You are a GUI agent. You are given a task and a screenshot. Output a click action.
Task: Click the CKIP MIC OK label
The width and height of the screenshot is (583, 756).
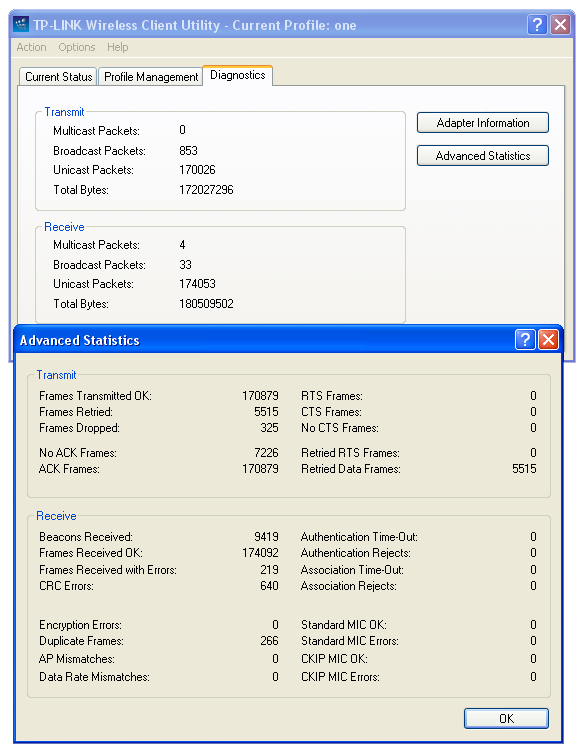pos(334,659)
